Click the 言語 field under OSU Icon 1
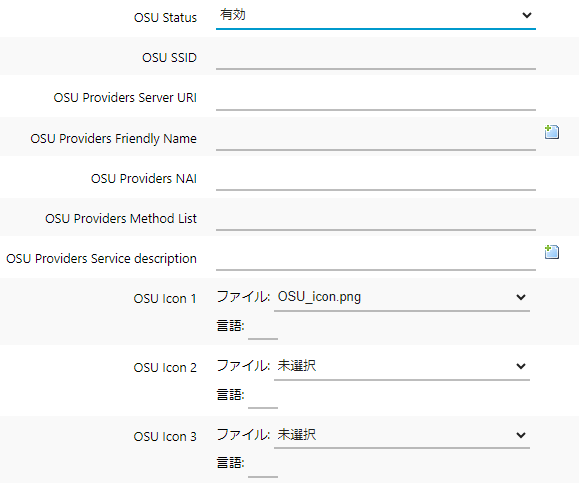579x483 pixels. [263, 328]
